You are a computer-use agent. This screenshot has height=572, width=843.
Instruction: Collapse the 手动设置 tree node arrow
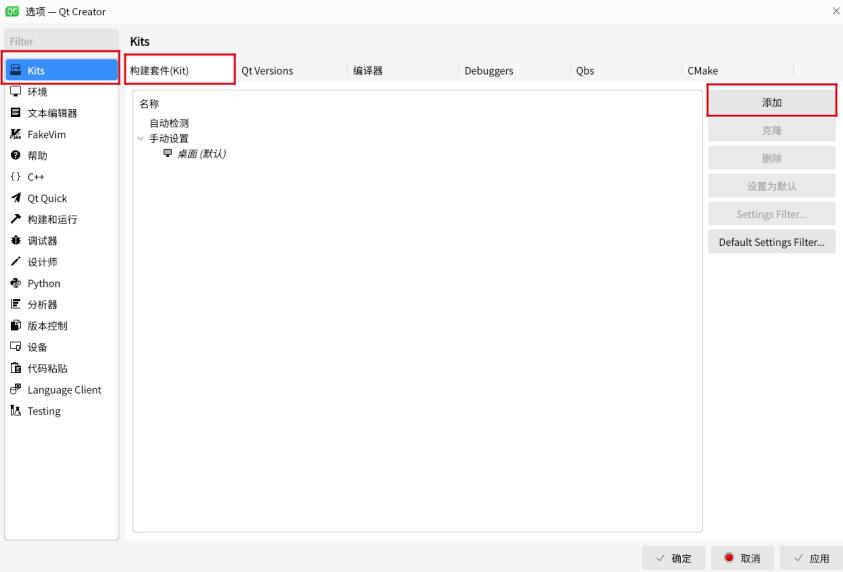(x=141, y=139)
